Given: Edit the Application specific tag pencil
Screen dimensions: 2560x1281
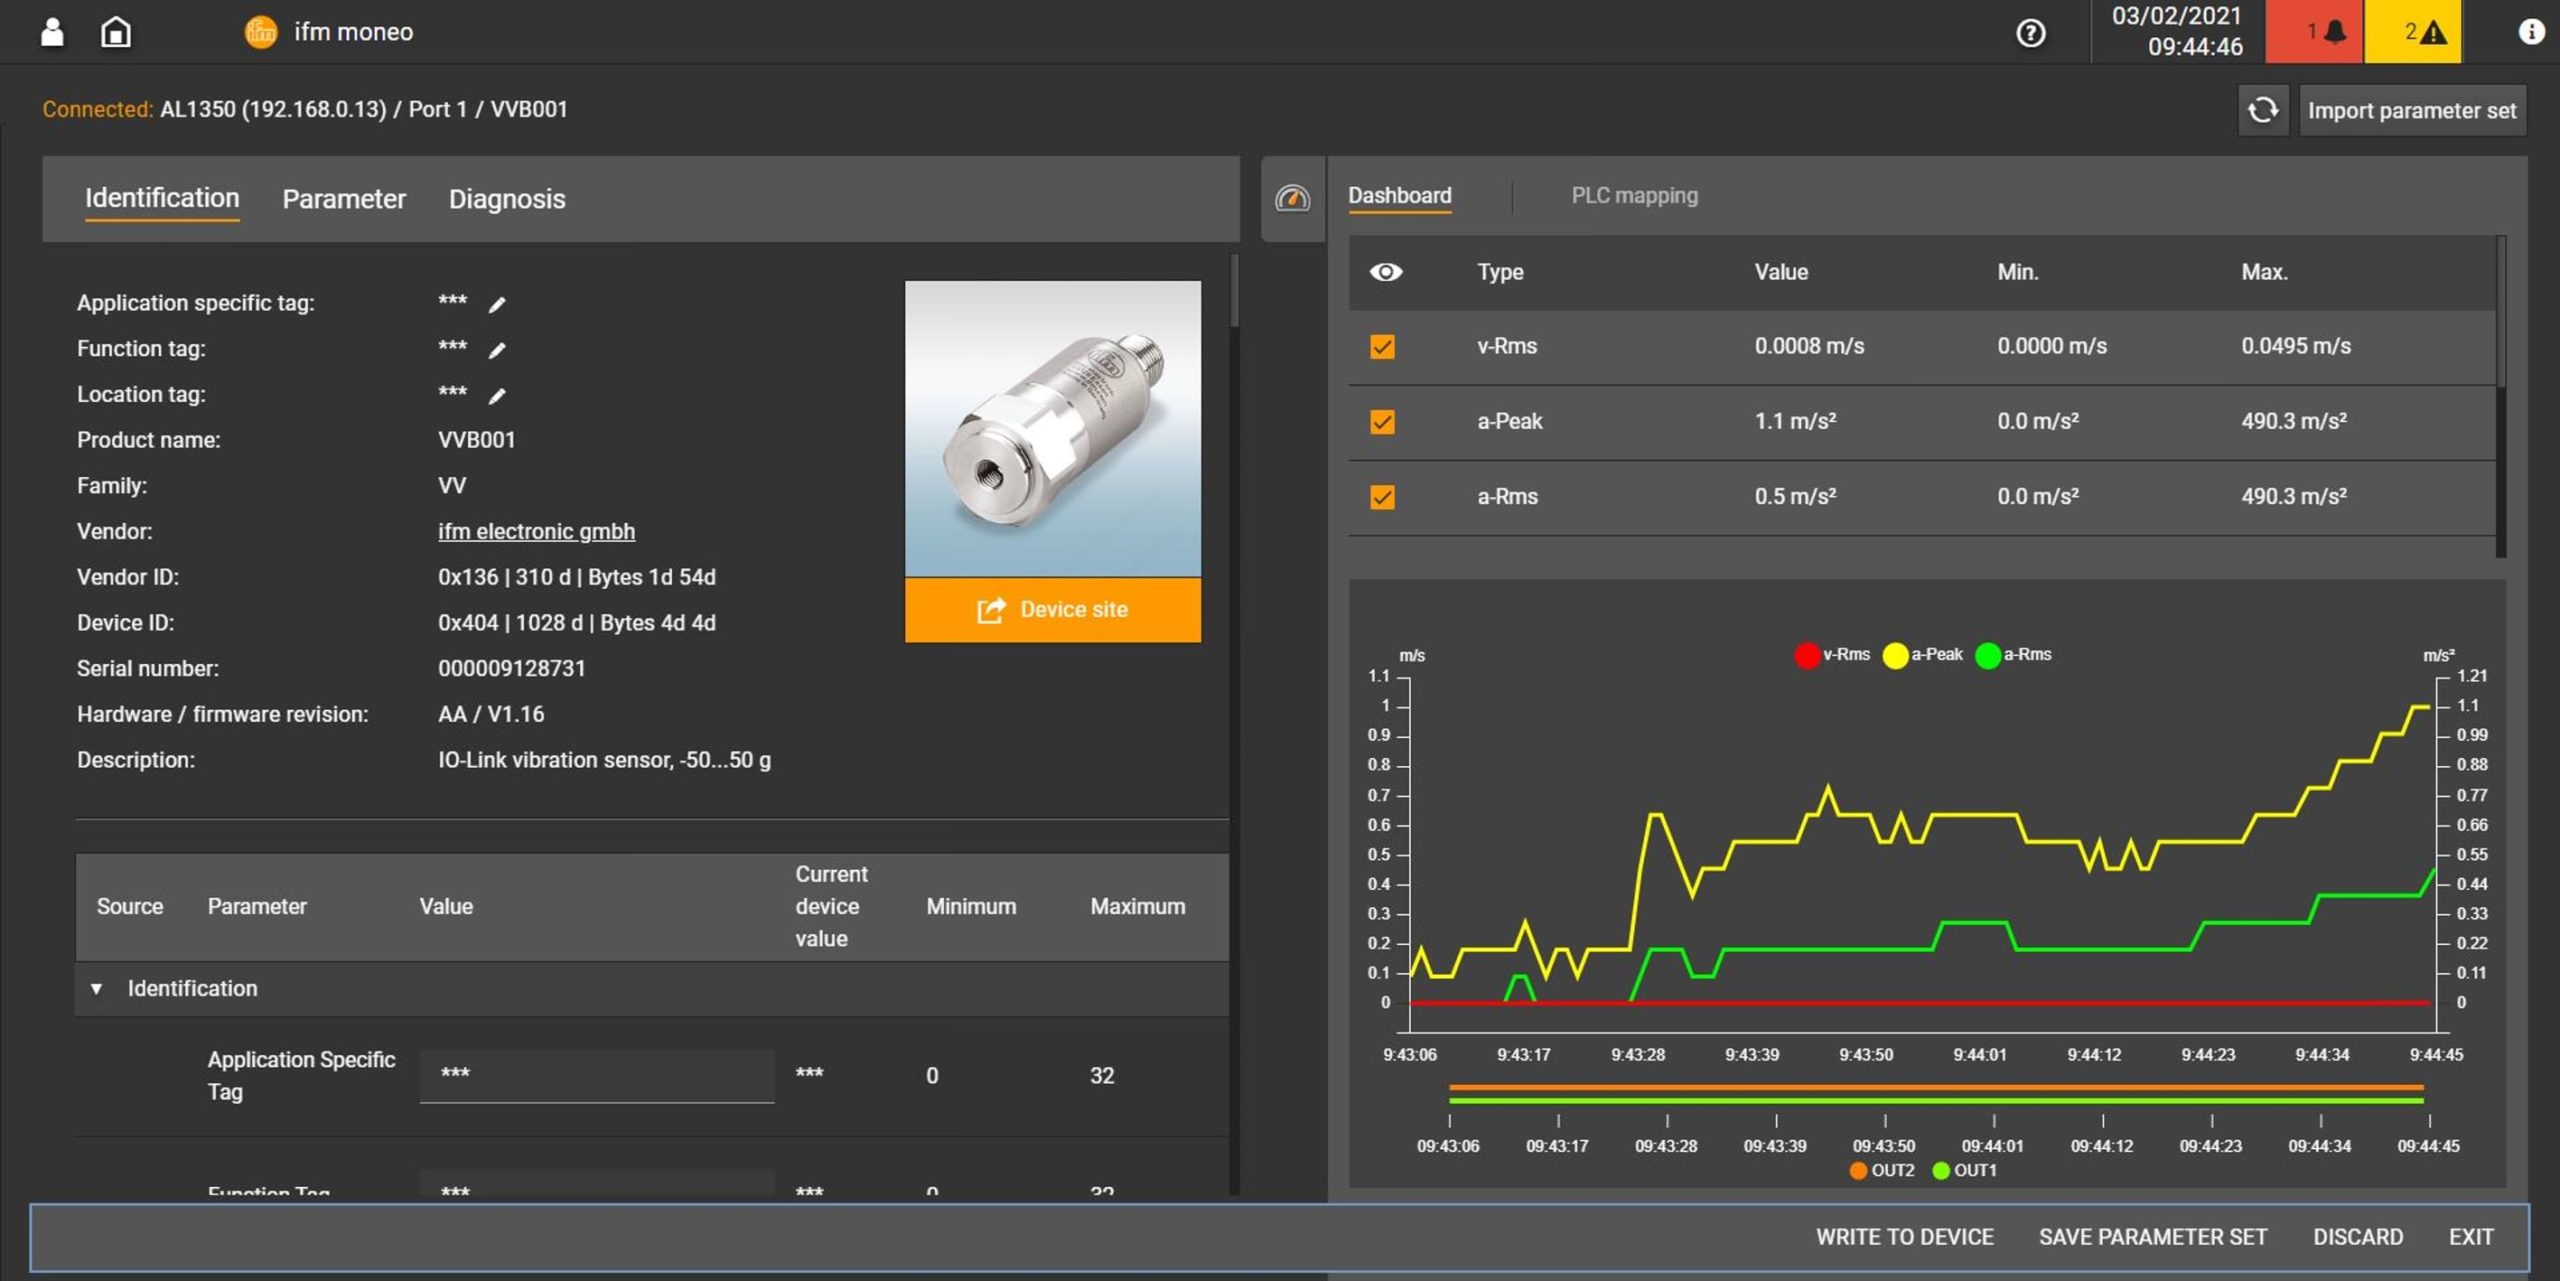Looking at the screenshot, I should coord(497,304).
